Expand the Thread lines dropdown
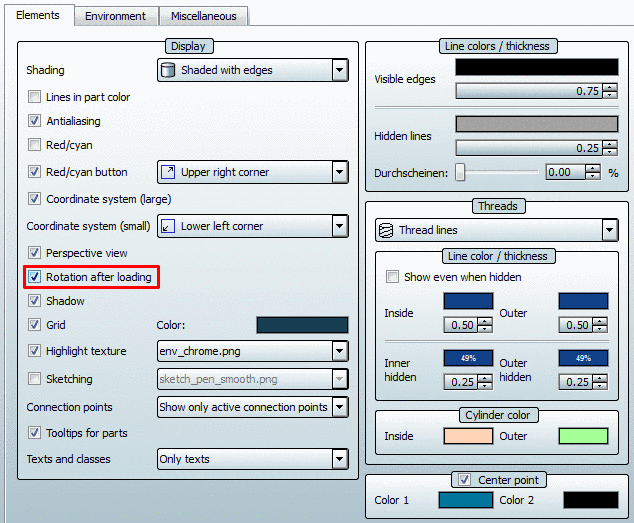 click(x=610, y=230)
